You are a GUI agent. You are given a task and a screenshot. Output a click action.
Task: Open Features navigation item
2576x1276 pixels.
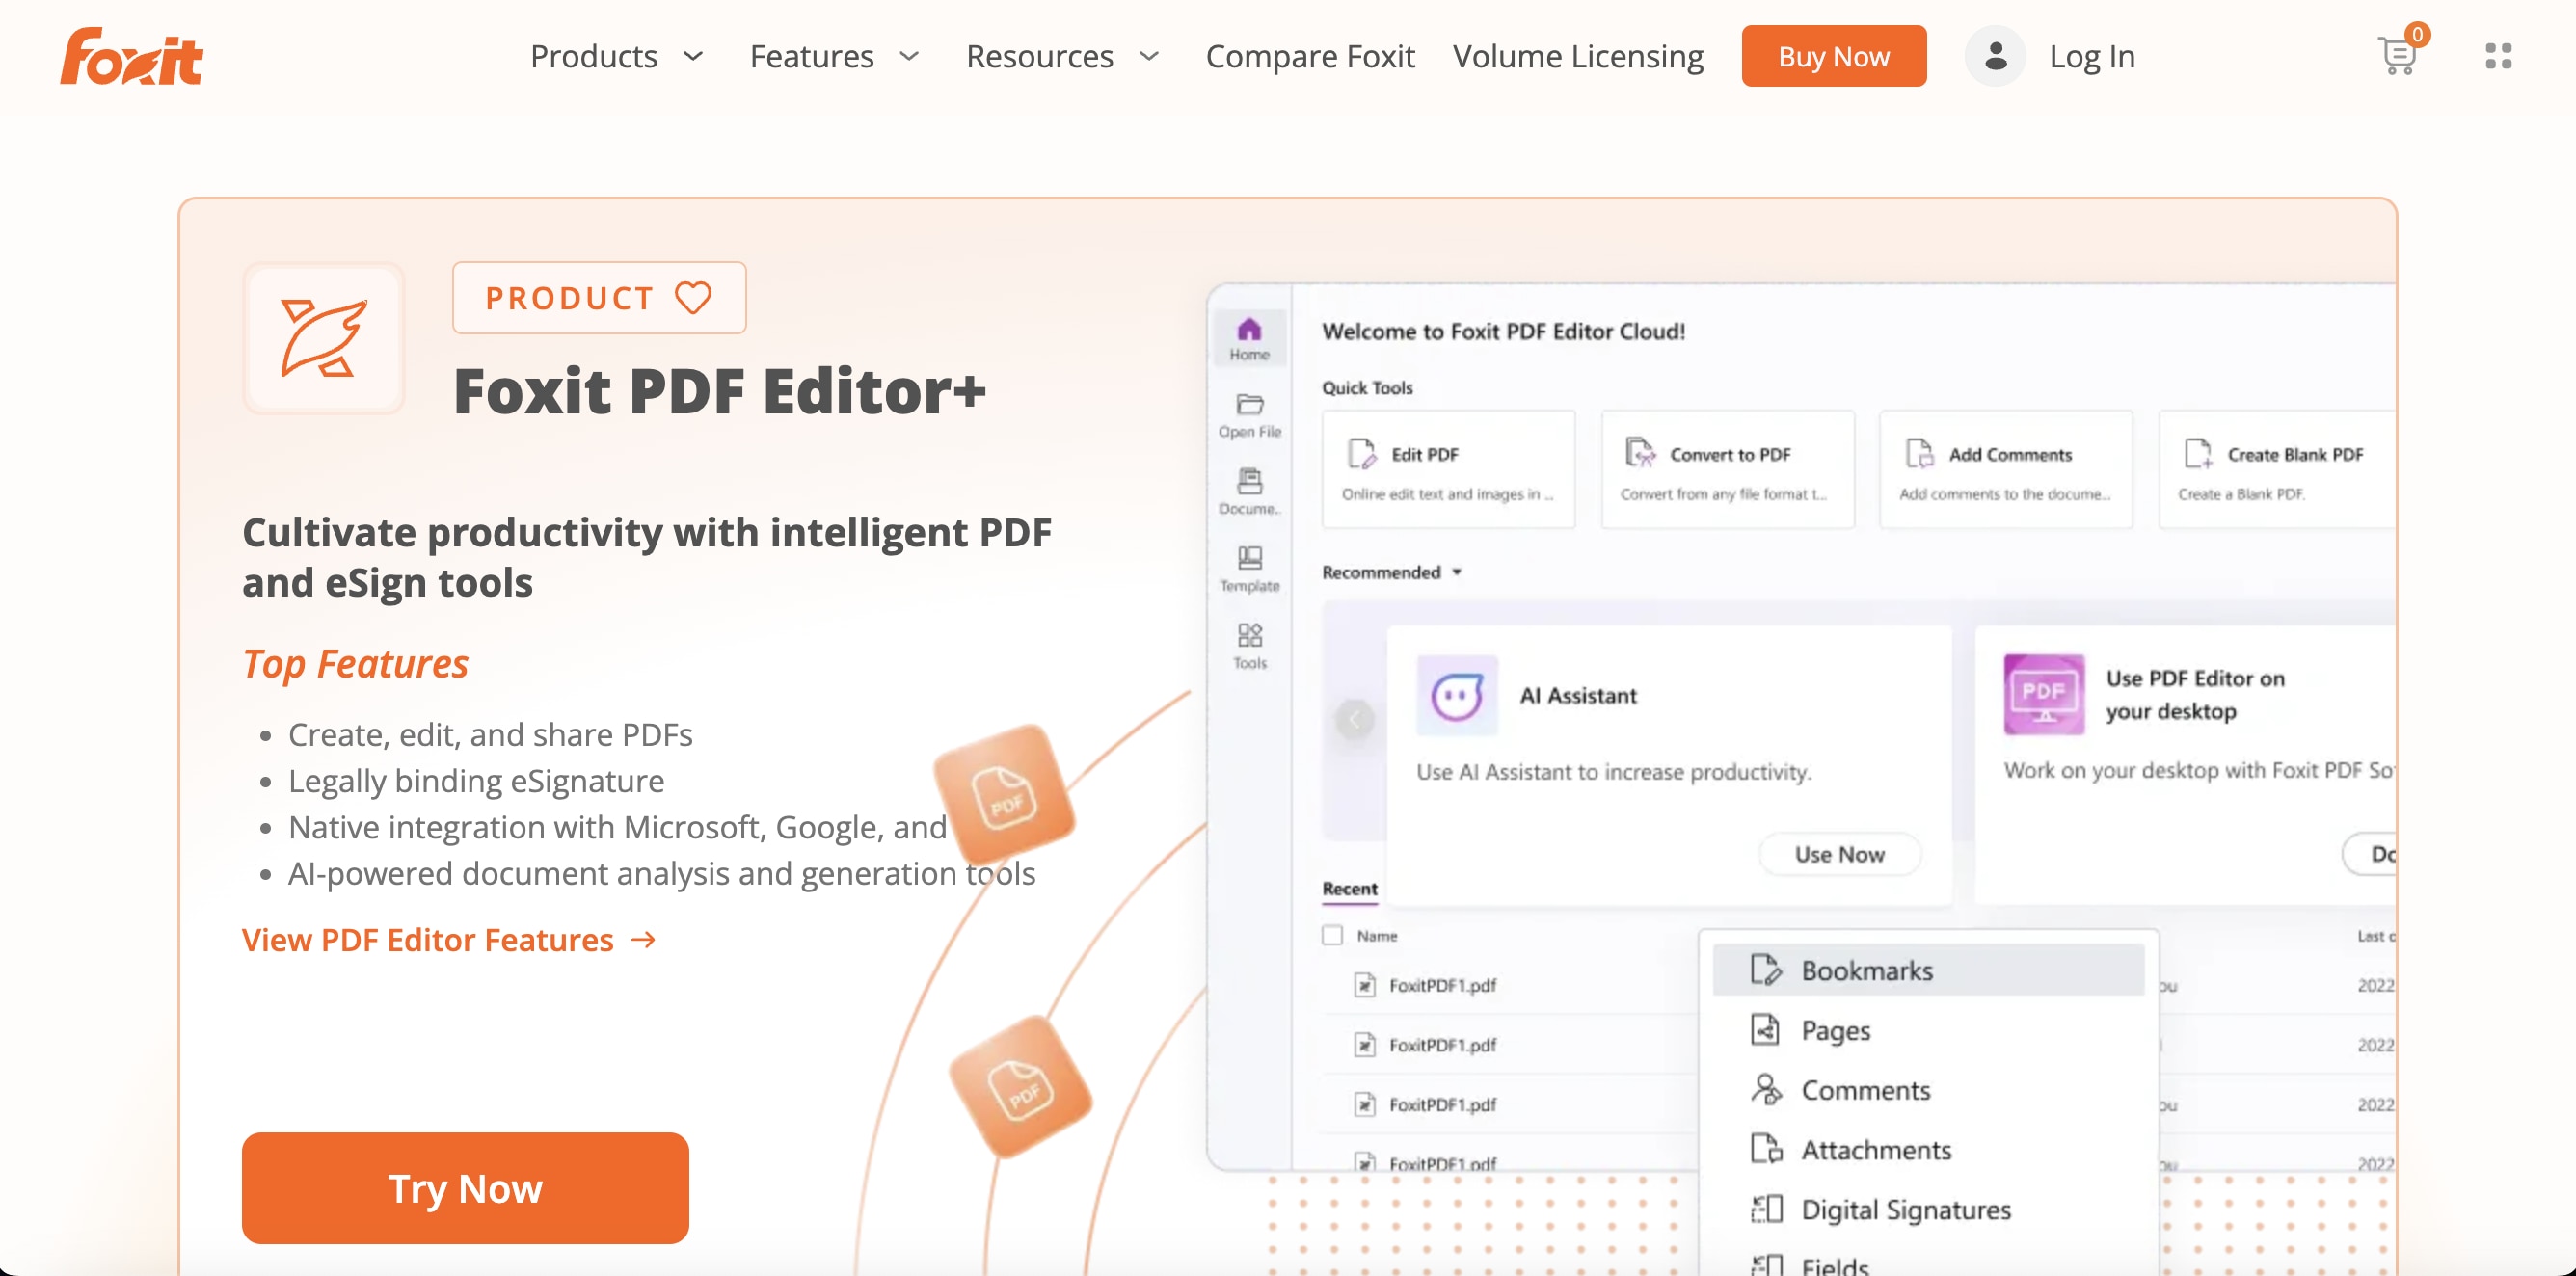(x=811, y=57)
